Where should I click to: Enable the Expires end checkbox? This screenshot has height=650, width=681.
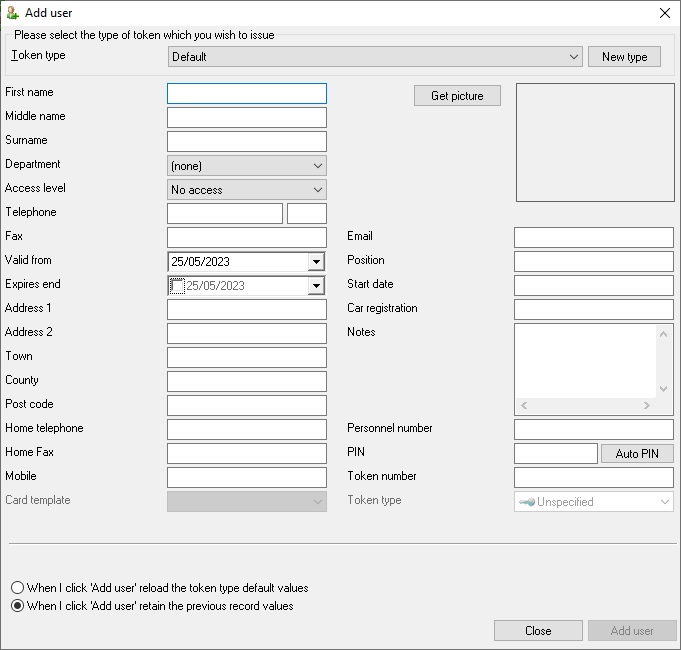click(x=177, y=286)
